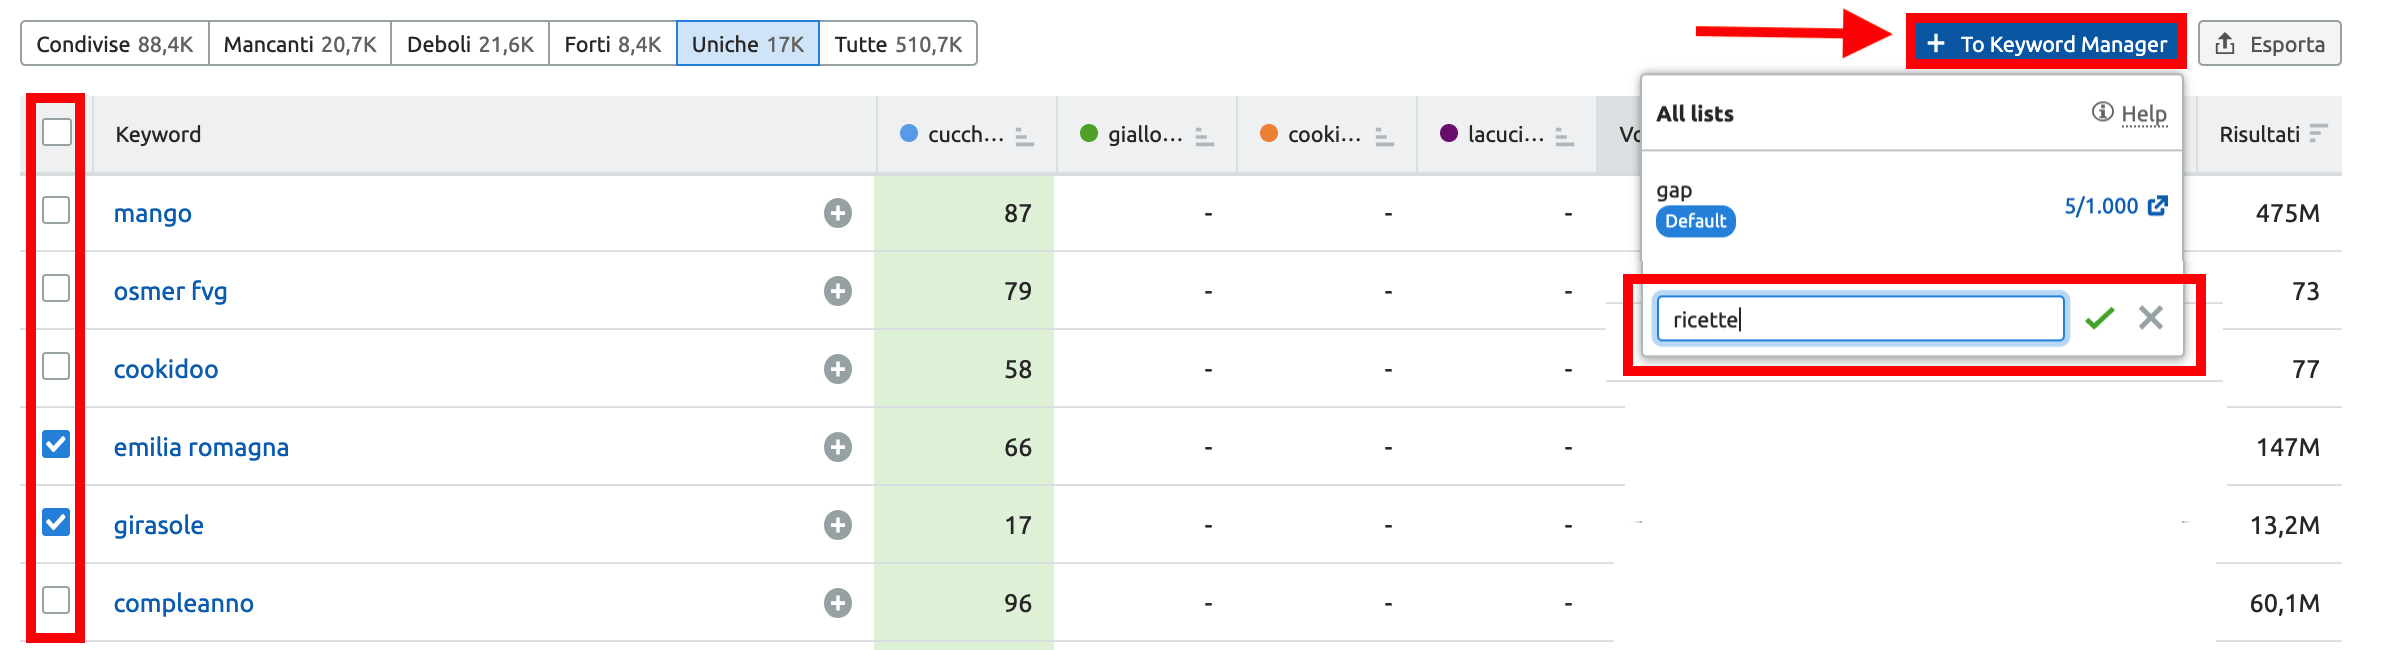The width and height of the screenshot is (2386, 650).
Task: Toggle the select-all header checkbox
Action: pyautogui.click(x=57, y=132)
